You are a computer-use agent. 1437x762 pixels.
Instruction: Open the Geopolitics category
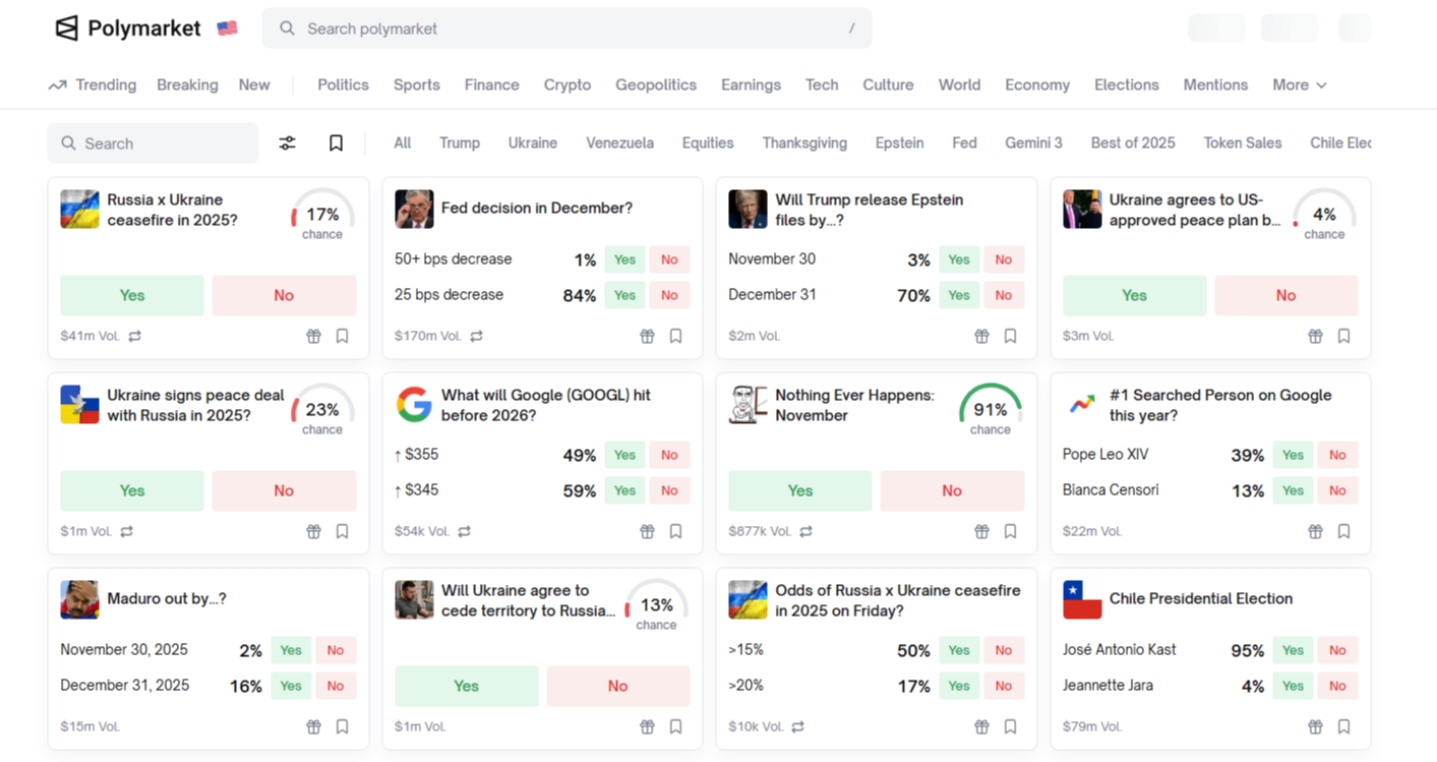656,85
